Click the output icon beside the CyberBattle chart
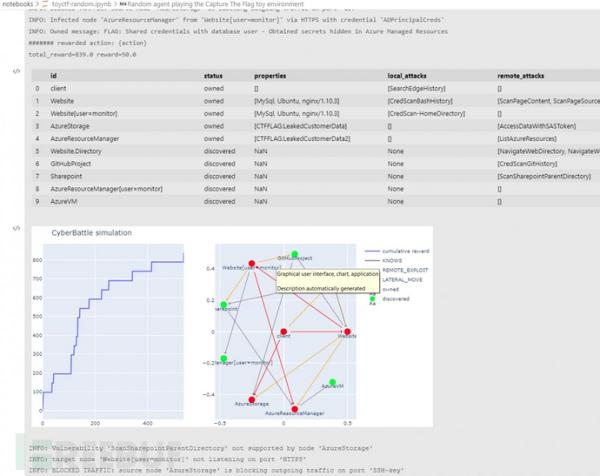600x476 pixels. [16, 229]
